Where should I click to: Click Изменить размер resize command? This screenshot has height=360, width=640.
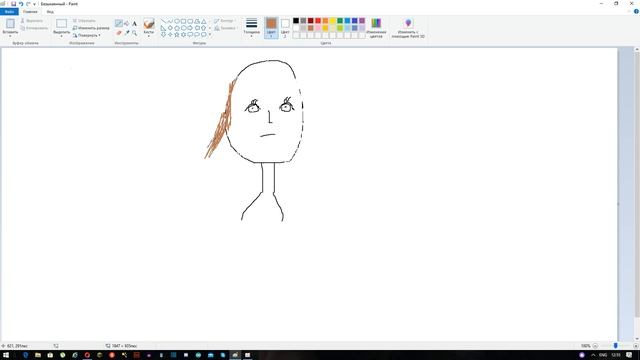91,28
